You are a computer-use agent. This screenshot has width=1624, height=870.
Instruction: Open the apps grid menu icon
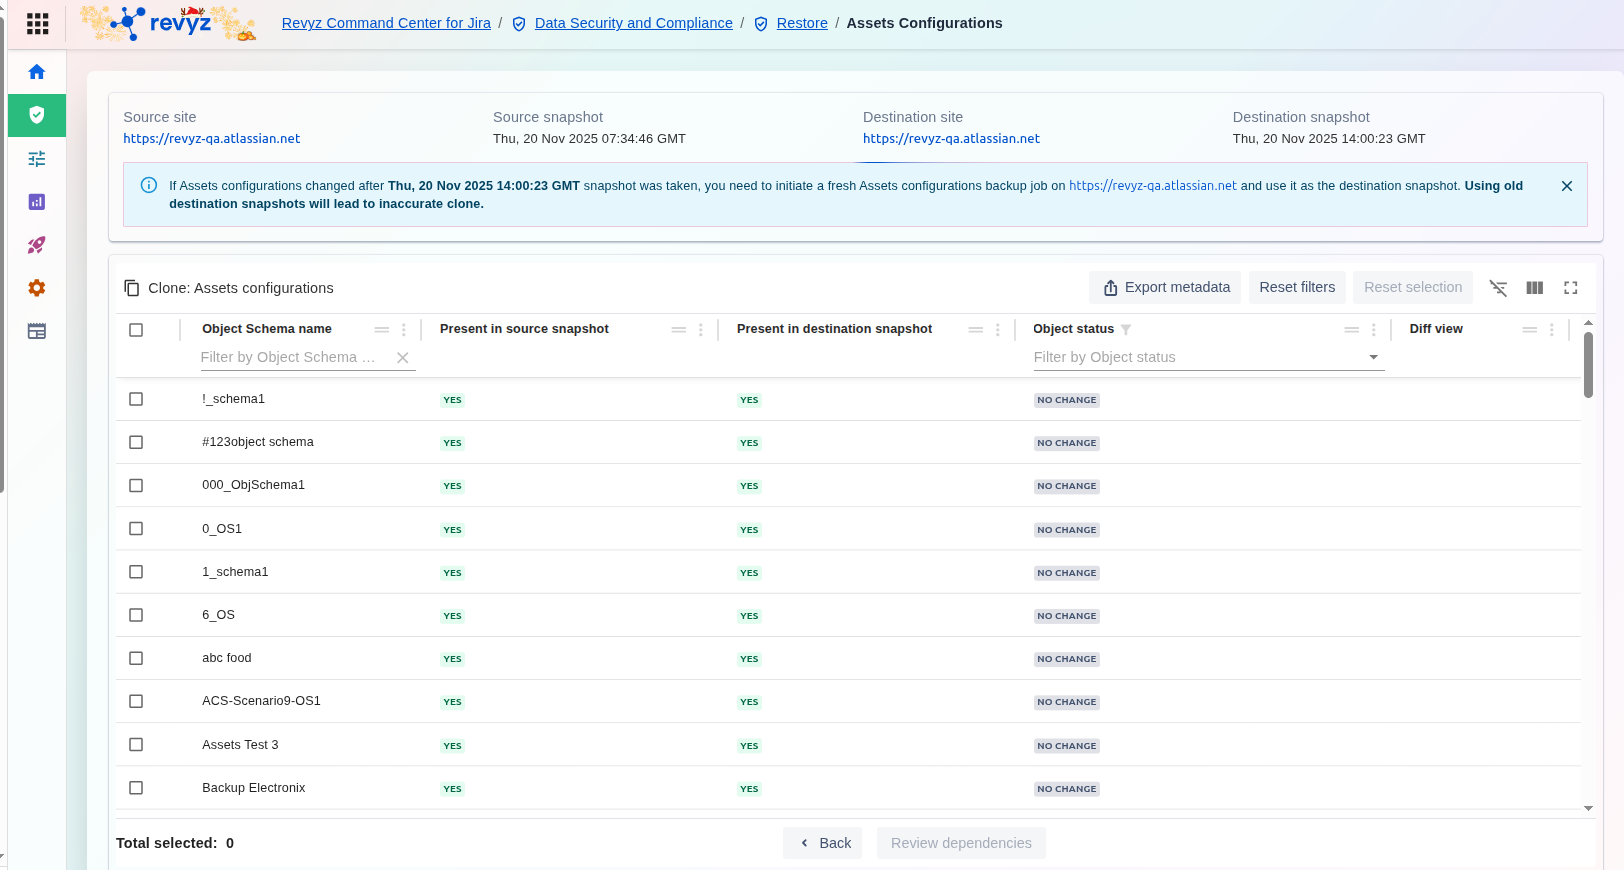click(37, 24)
